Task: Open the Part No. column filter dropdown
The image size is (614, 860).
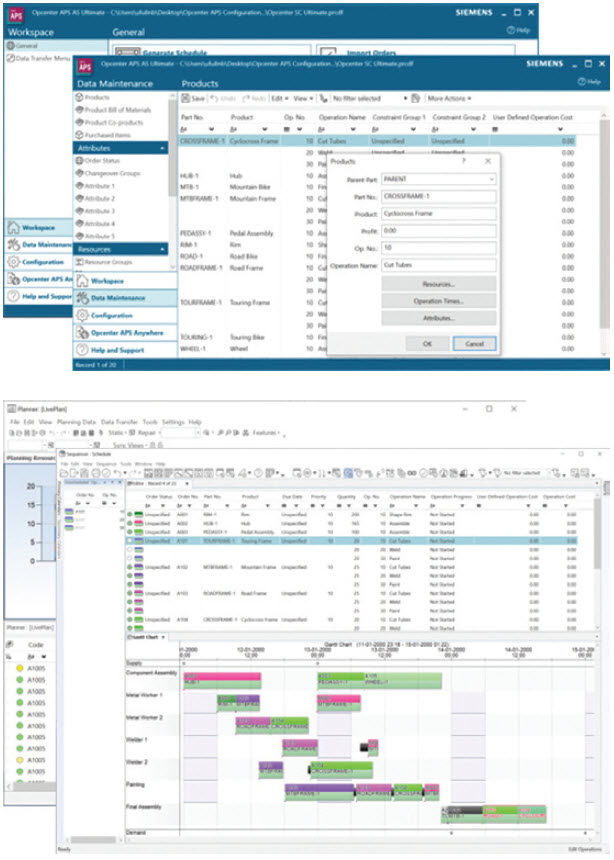Action: tap(211, 129)
